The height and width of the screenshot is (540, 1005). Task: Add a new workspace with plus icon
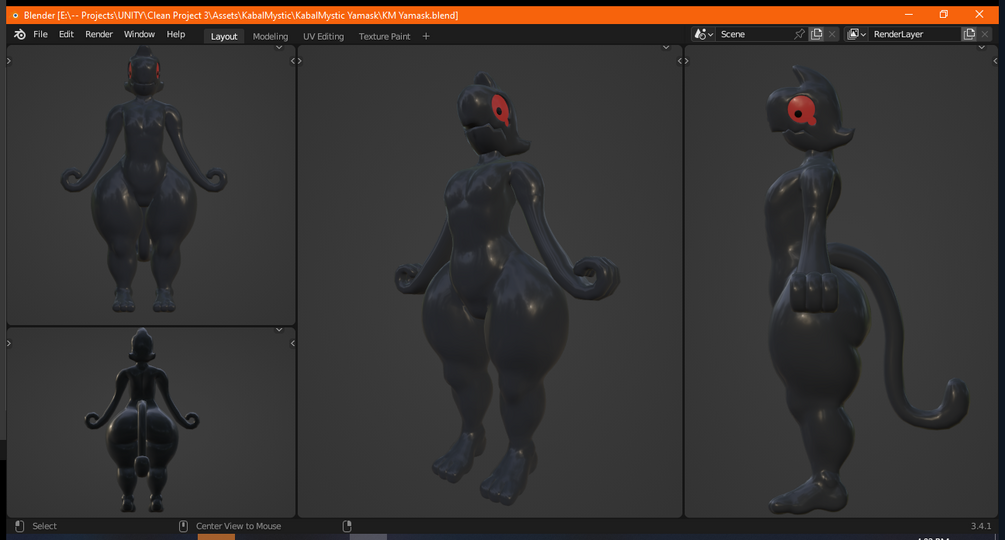pos(426,37)
